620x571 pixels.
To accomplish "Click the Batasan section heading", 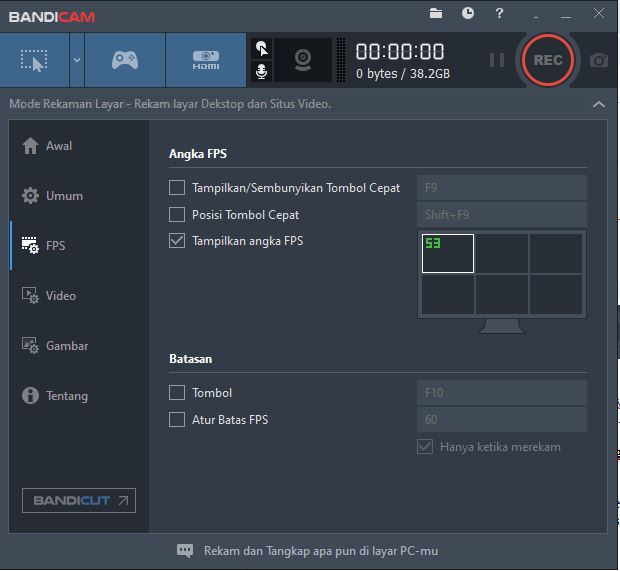I will [191, 359].
